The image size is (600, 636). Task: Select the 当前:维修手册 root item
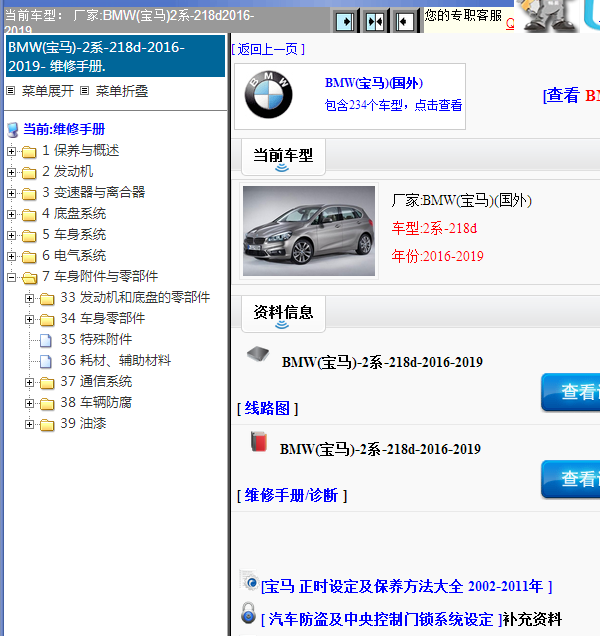click(64, 129)
